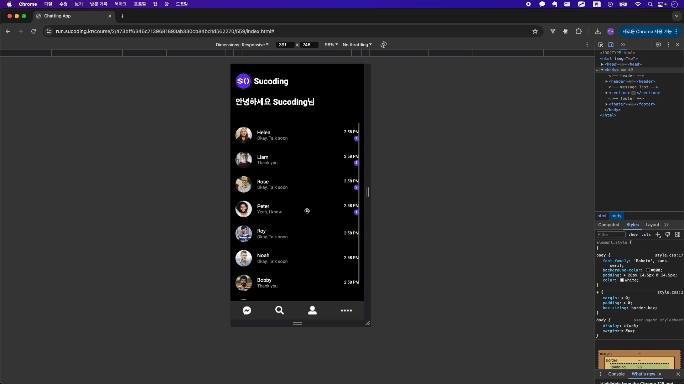The width and height of the screenshot is (684, 384).
Task: Toggle the element state (:hov) option
Action: pos(633,235)
